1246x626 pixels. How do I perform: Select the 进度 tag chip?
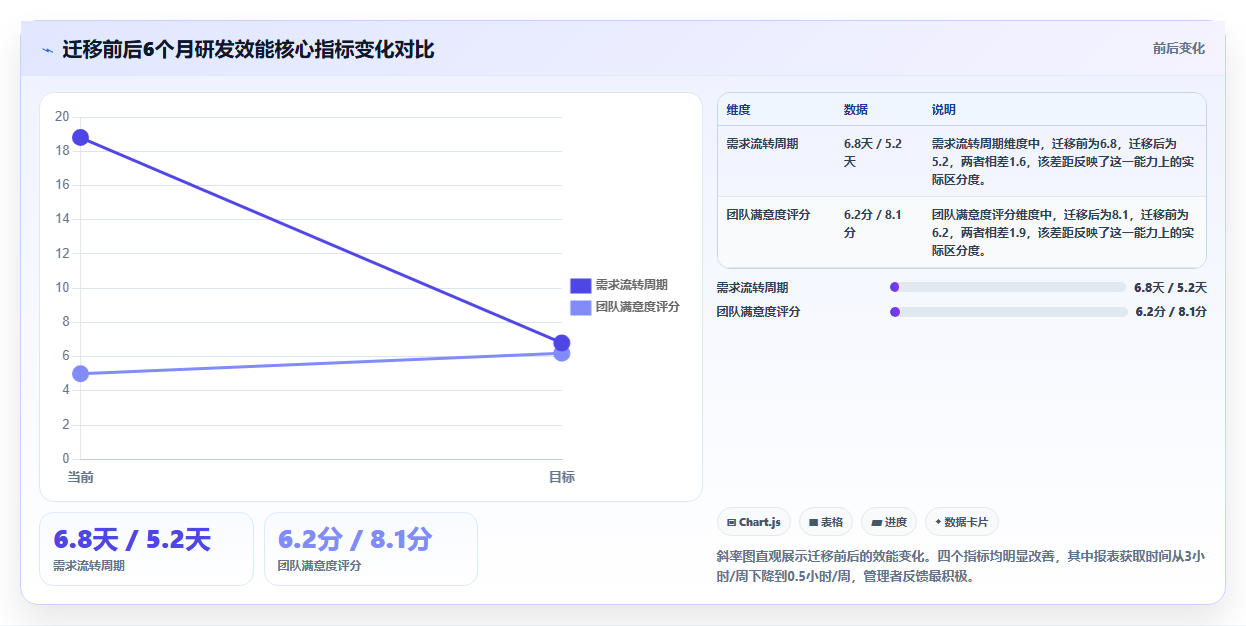pyautogui.click(x=889, y=522)
